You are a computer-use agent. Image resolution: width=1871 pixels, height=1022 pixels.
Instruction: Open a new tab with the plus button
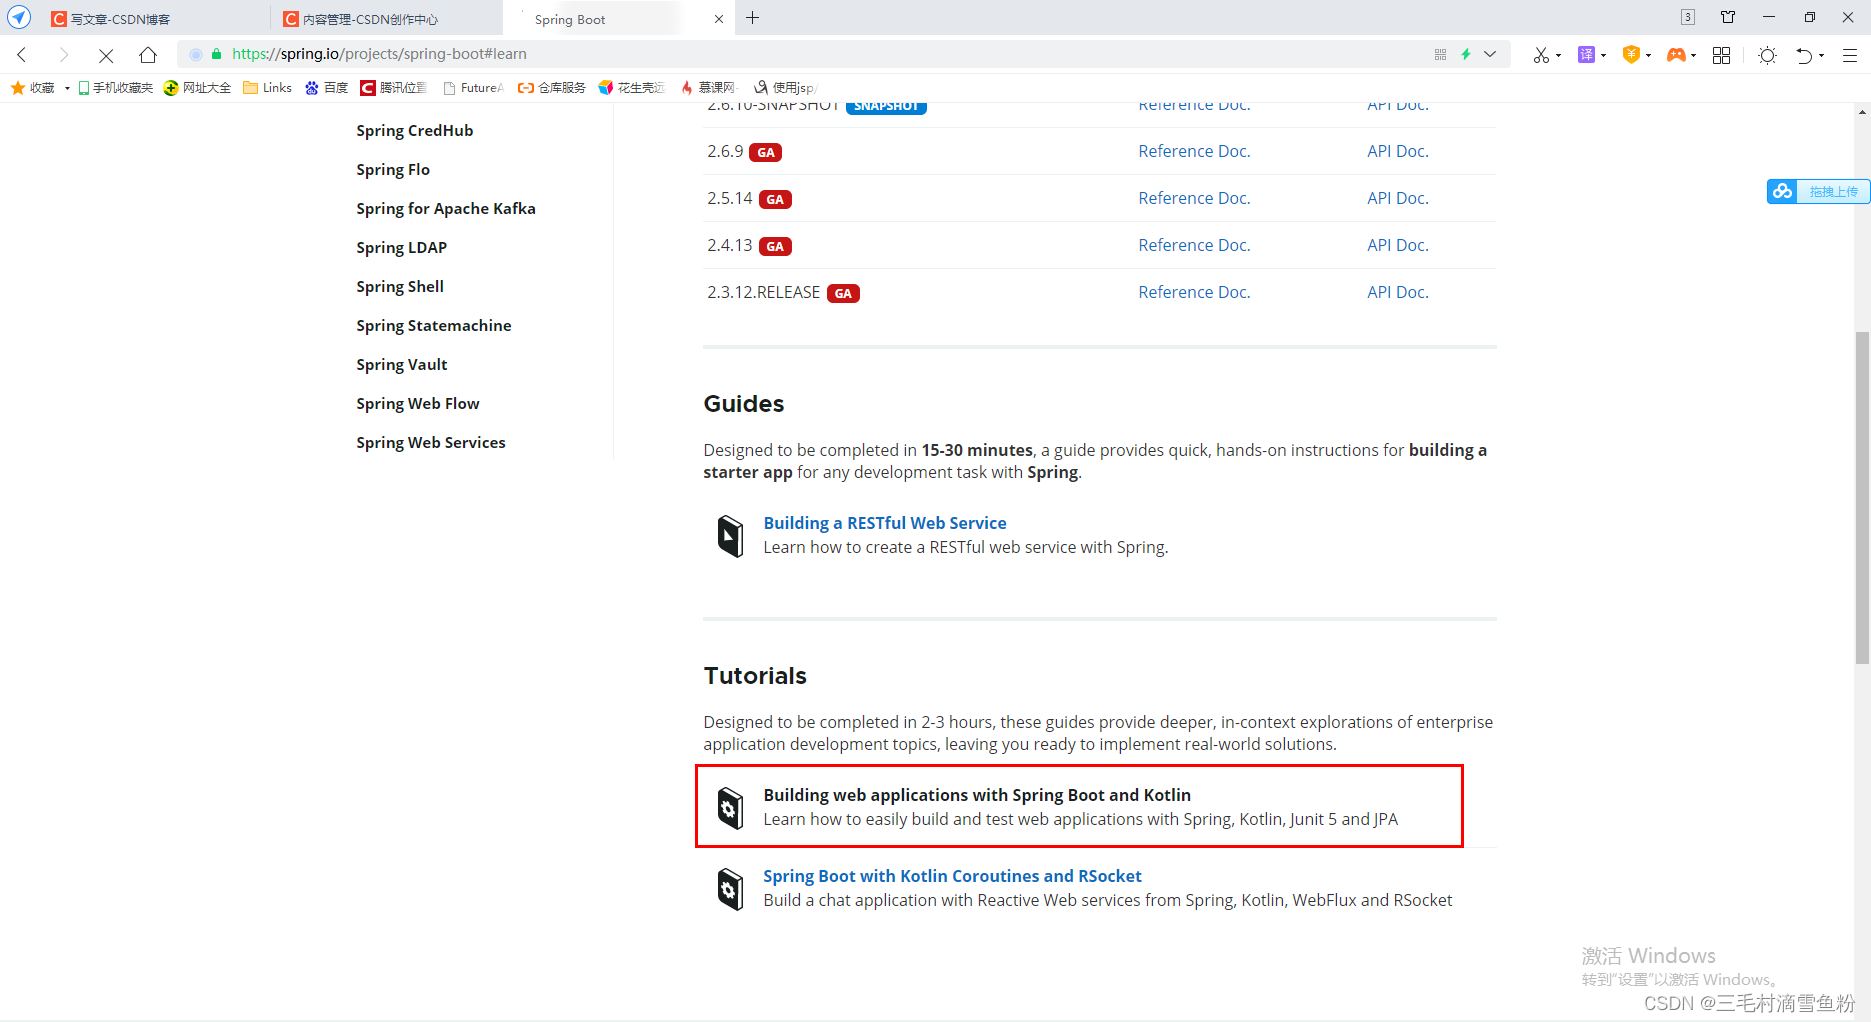click(753, 18)
